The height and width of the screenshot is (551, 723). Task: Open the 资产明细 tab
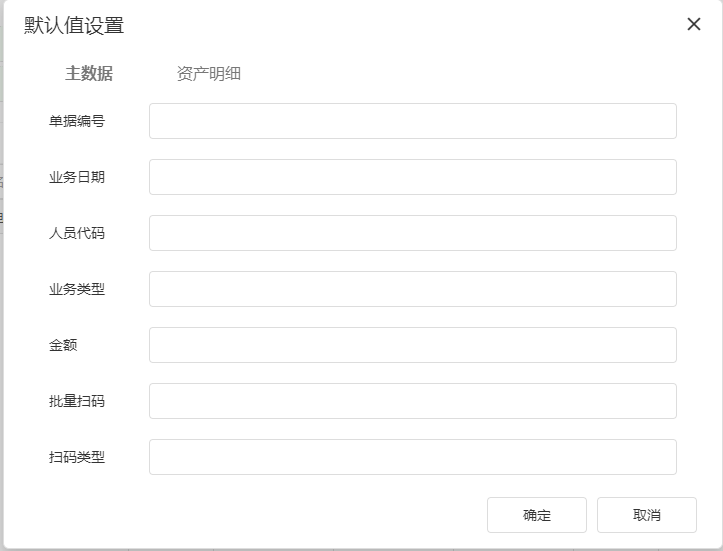[x=209, y=74]
